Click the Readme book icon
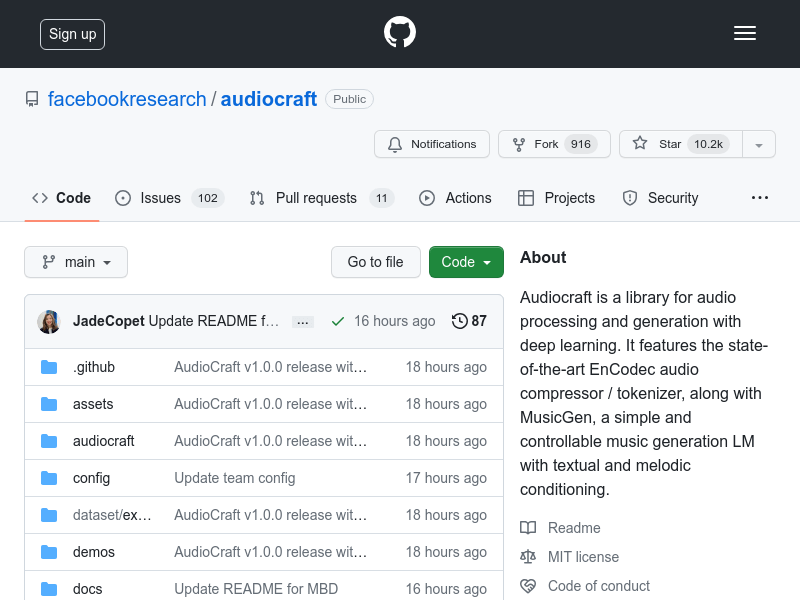The height and width of the screenshot is (600, 800). [528, 528]
